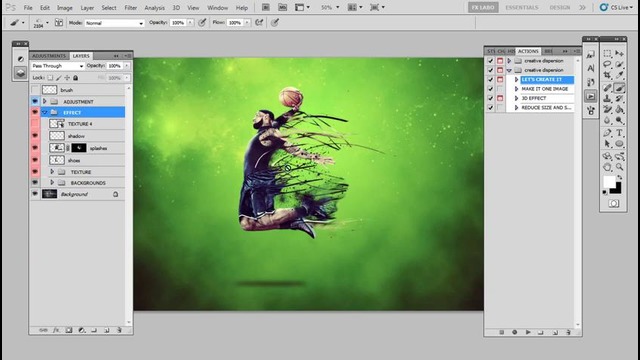640x360 pixels.
Task: Hide the shadow layer
Action: click(x=35, y=136)
